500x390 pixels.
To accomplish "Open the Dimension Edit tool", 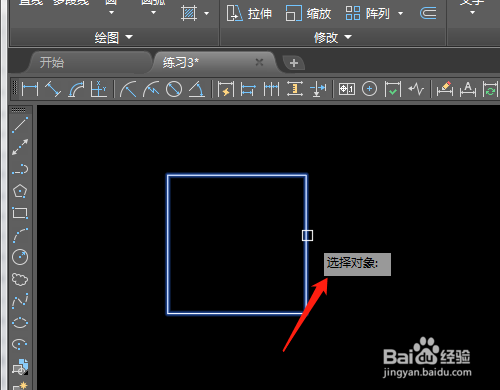I will 445,89.
